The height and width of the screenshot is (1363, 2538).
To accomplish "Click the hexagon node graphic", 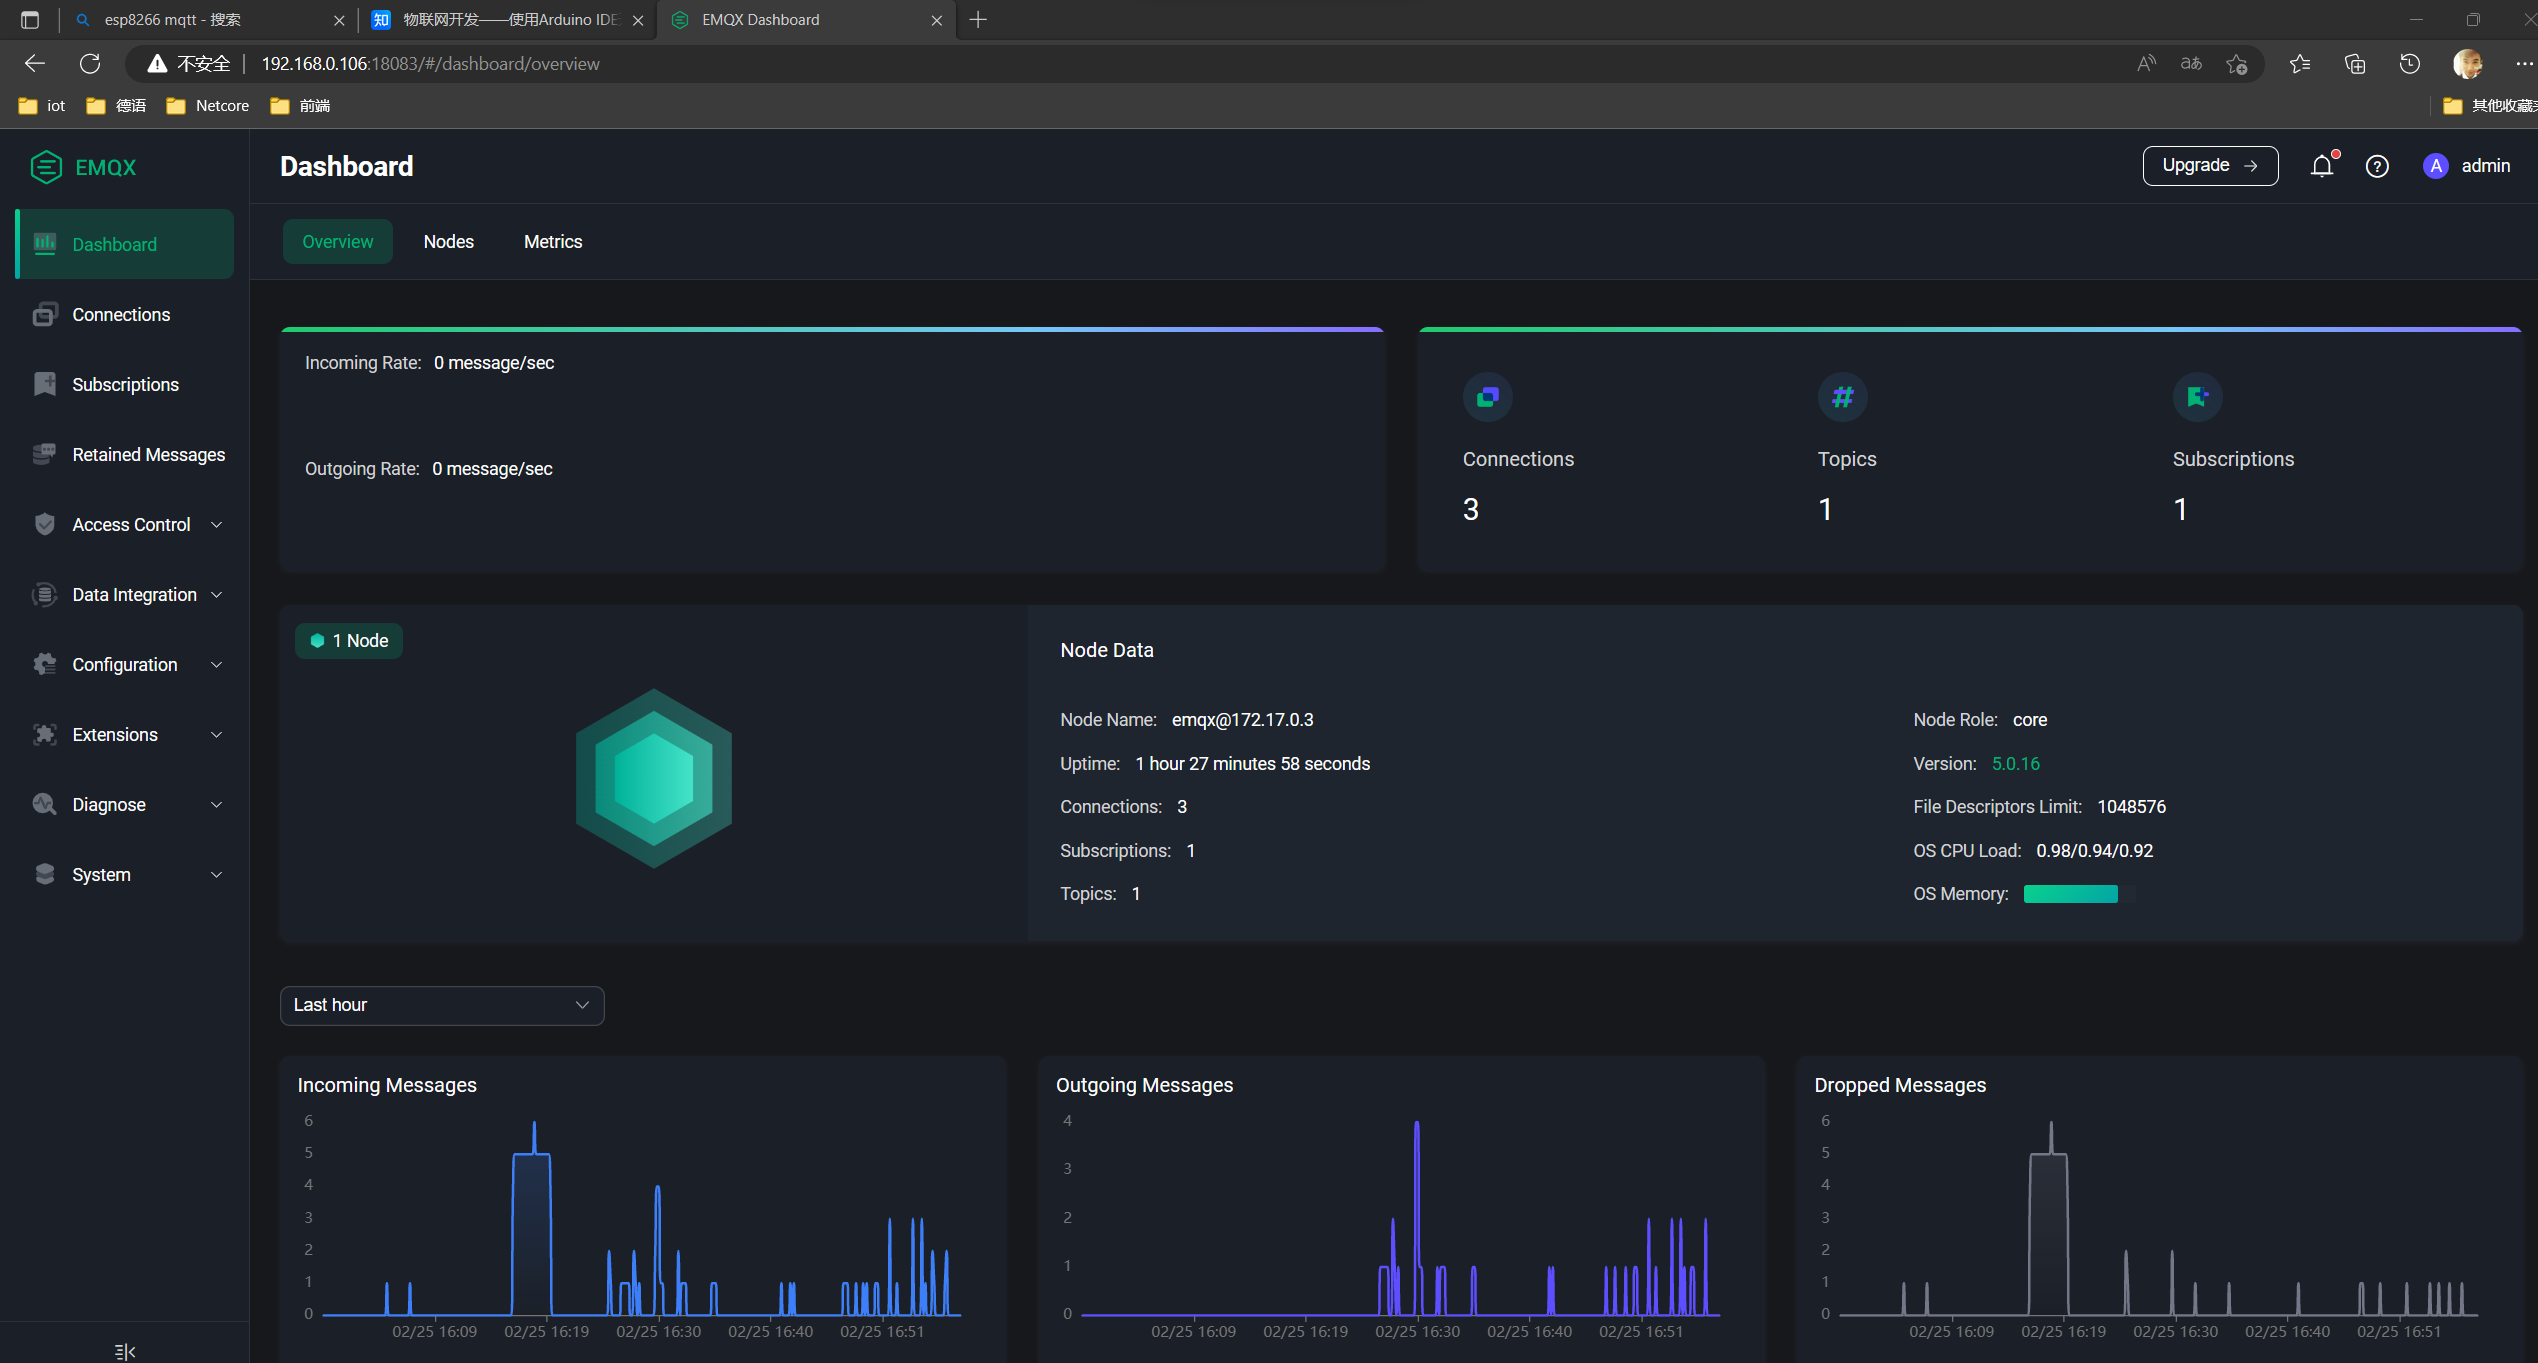I will pyautogui.click(x=654, y=778).
